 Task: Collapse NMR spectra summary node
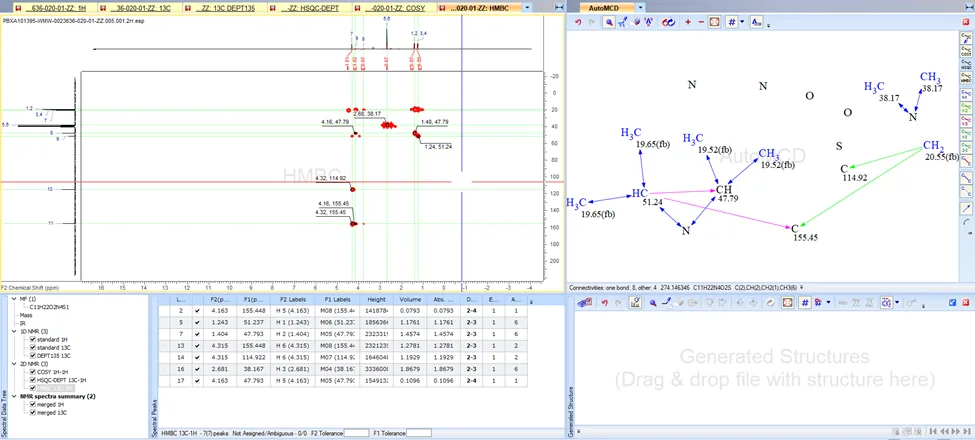tap(14, 396)
